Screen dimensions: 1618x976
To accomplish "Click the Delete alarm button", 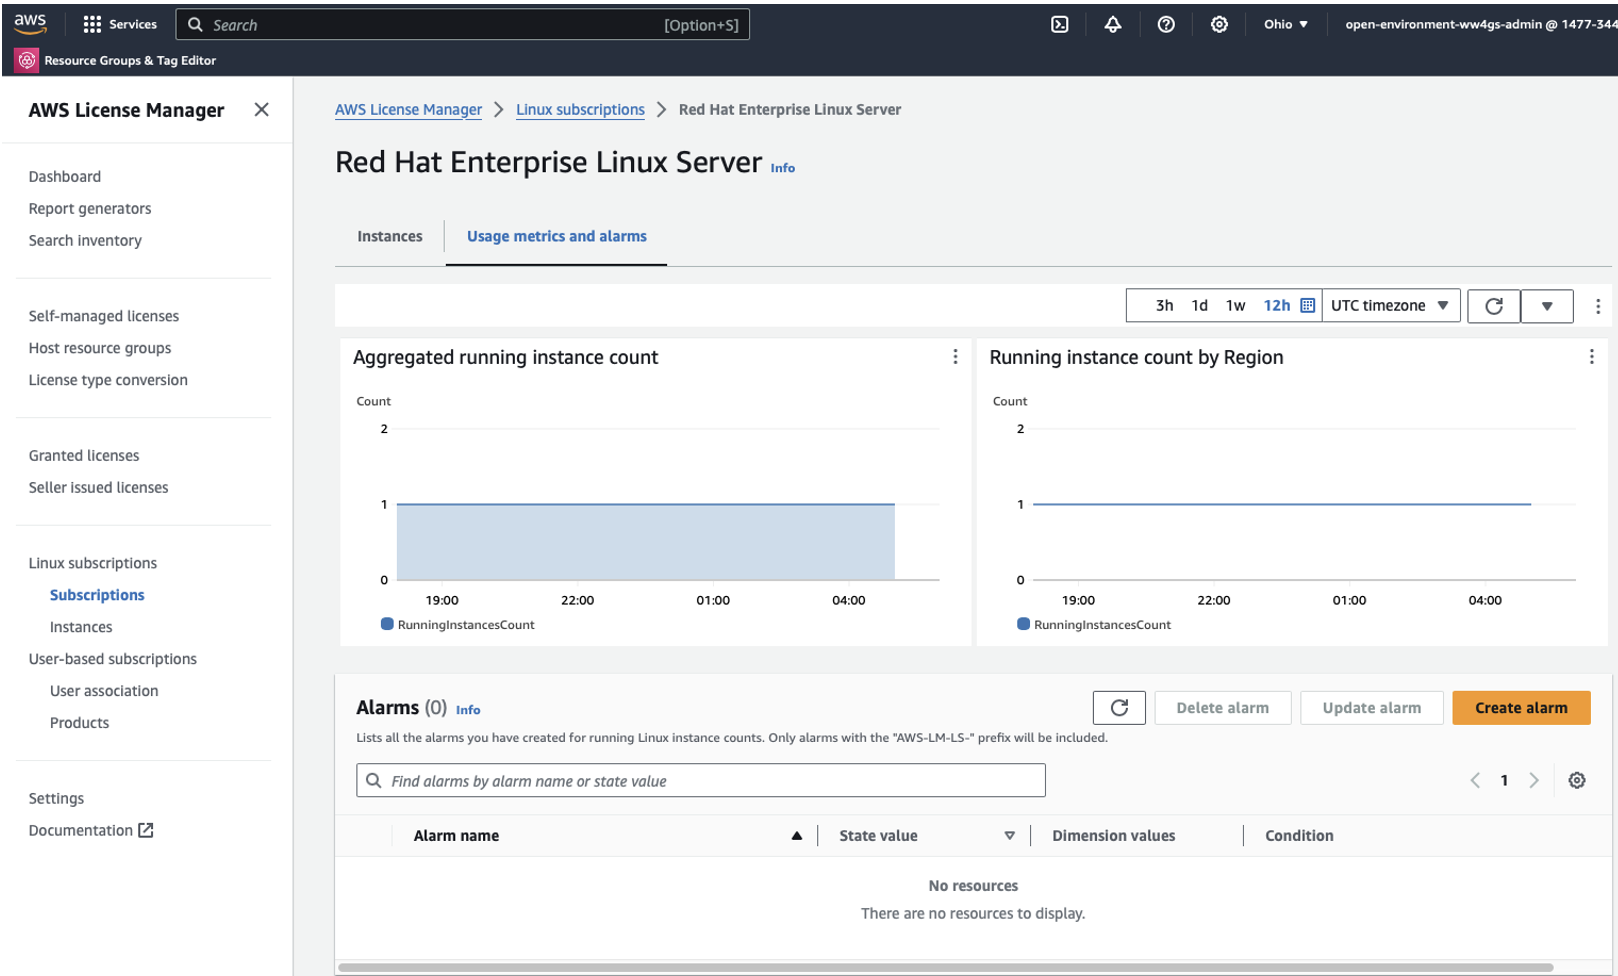I will click(1222, 708).
